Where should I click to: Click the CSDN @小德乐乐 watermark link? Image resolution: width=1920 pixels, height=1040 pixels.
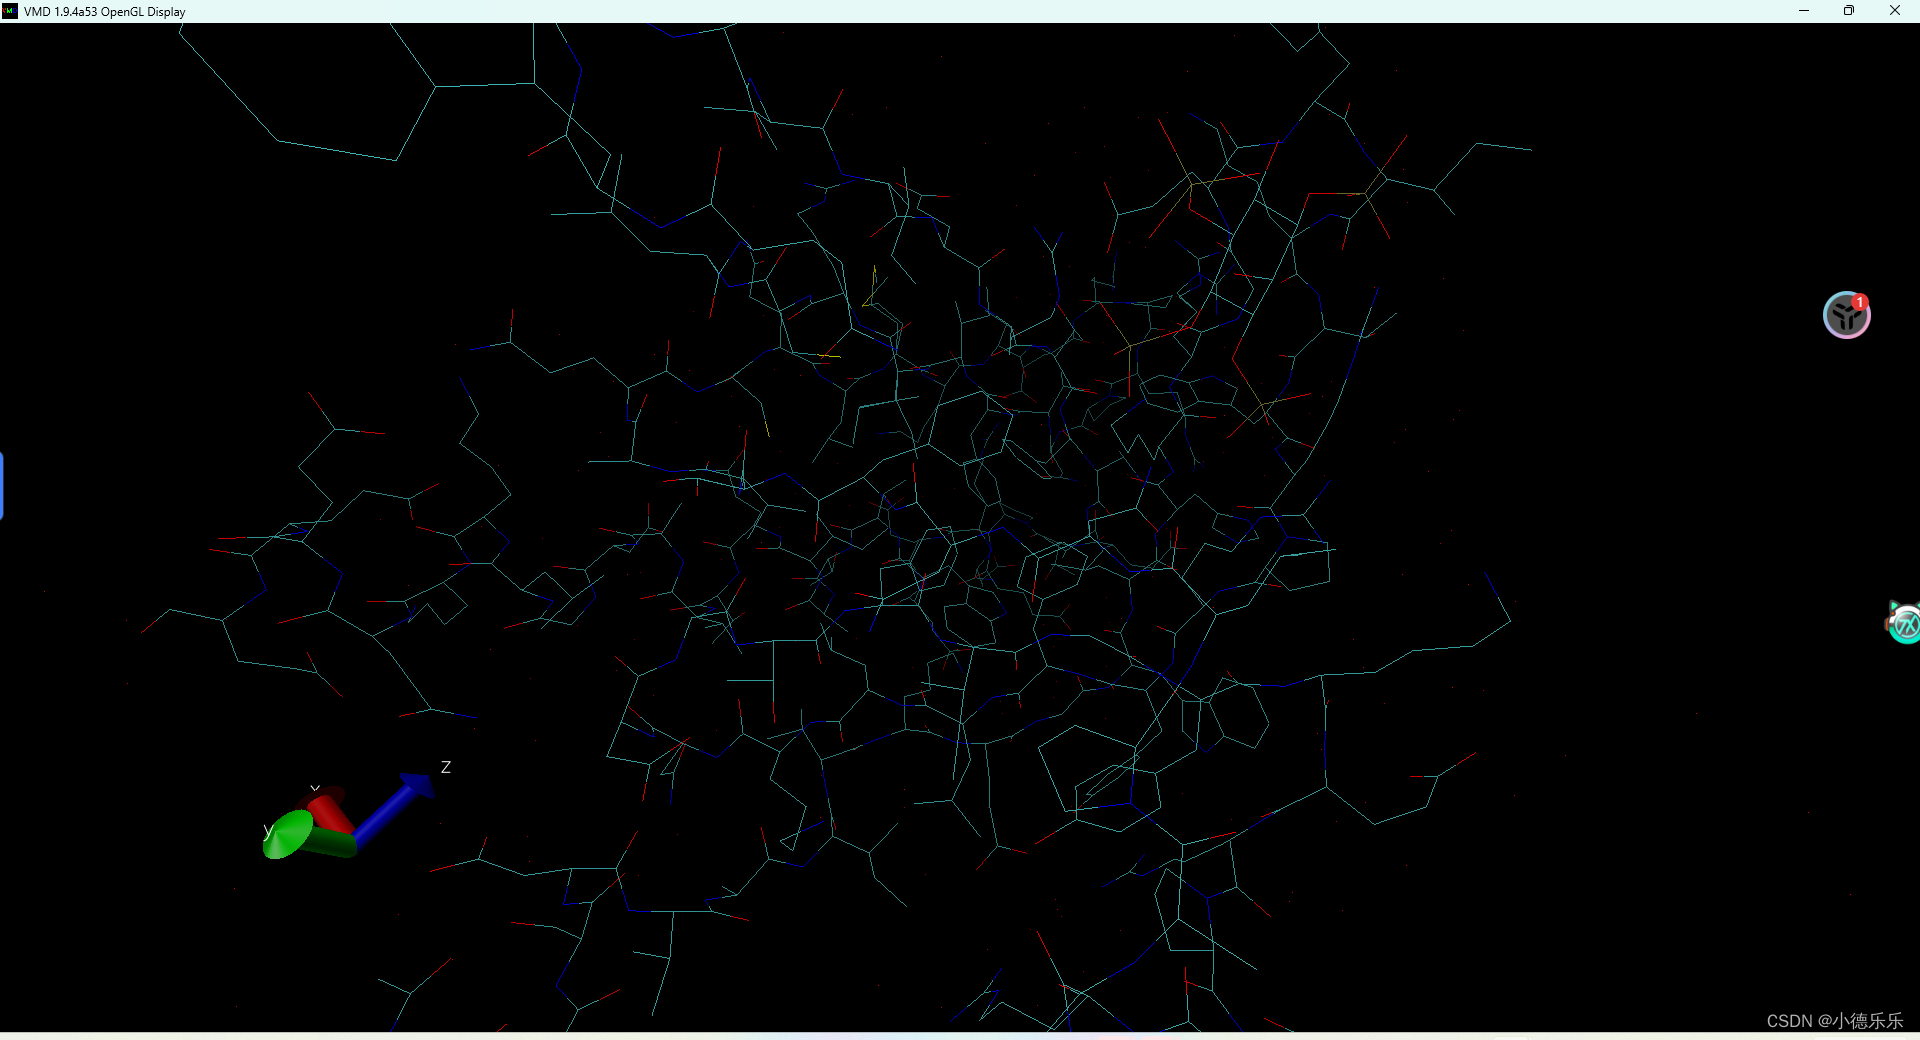1835,1021
